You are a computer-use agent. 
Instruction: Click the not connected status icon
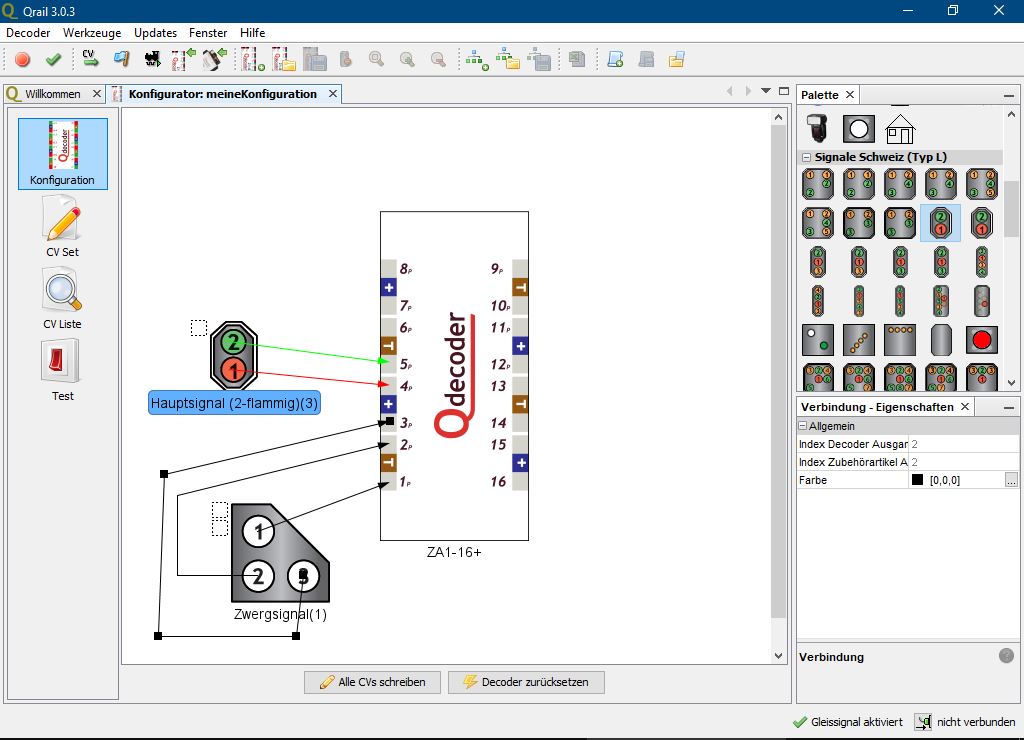pos(923,722)
